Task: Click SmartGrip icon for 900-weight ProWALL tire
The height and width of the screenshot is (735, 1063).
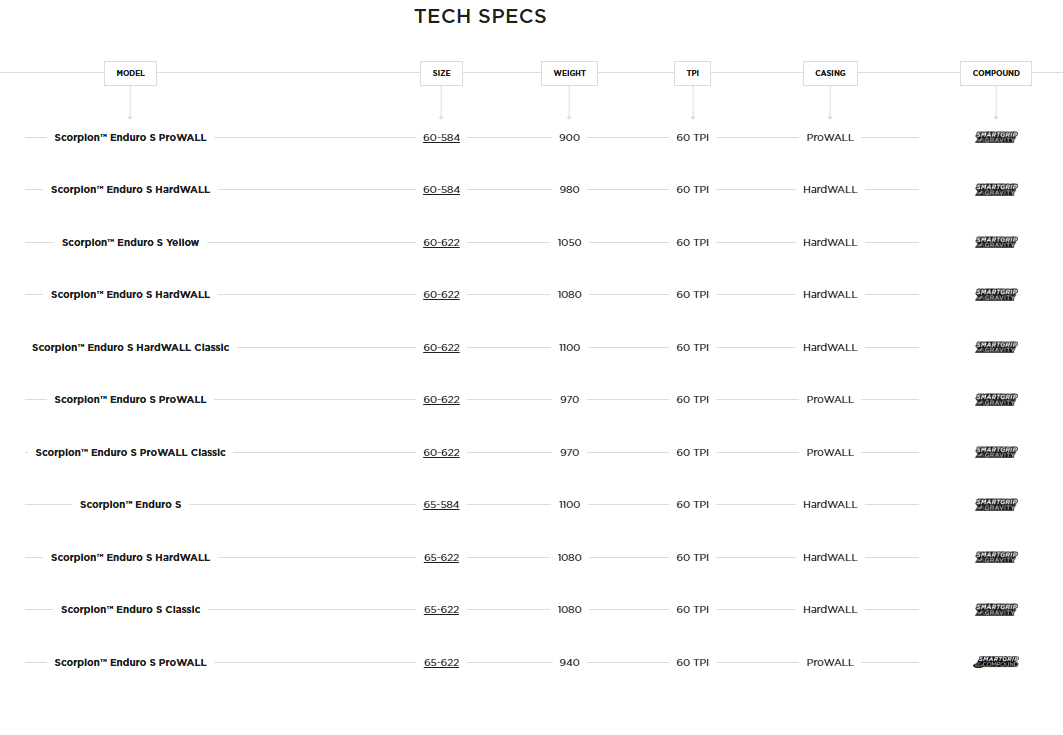Action: coord(995,137)
